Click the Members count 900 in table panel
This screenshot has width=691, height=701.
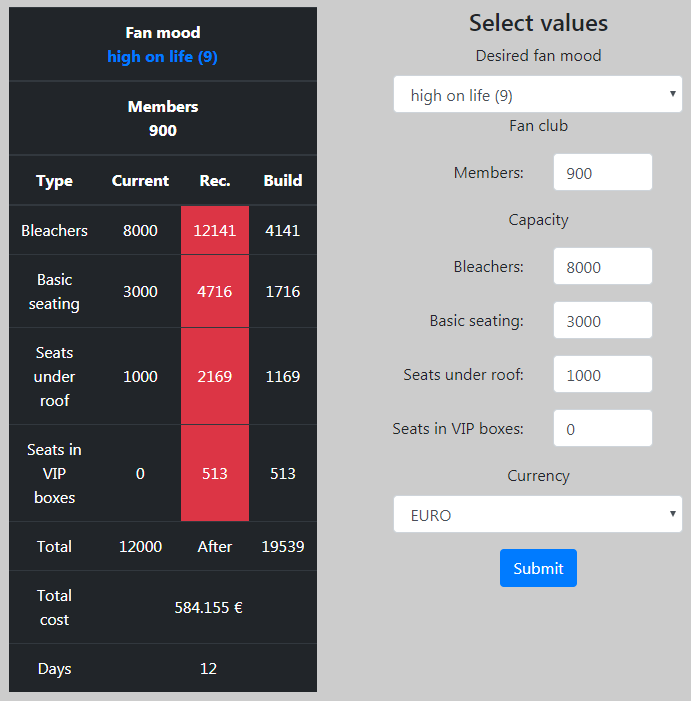(x=163, y=131)
